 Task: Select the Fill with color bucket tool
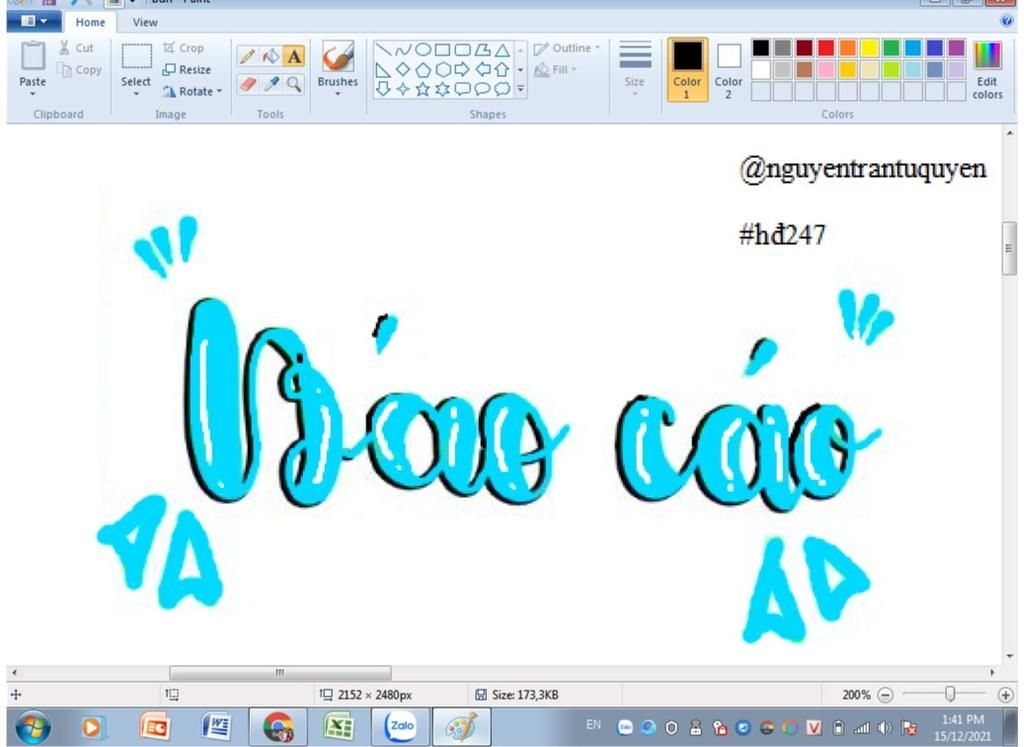pyautogui.click(x=270, y=57)
